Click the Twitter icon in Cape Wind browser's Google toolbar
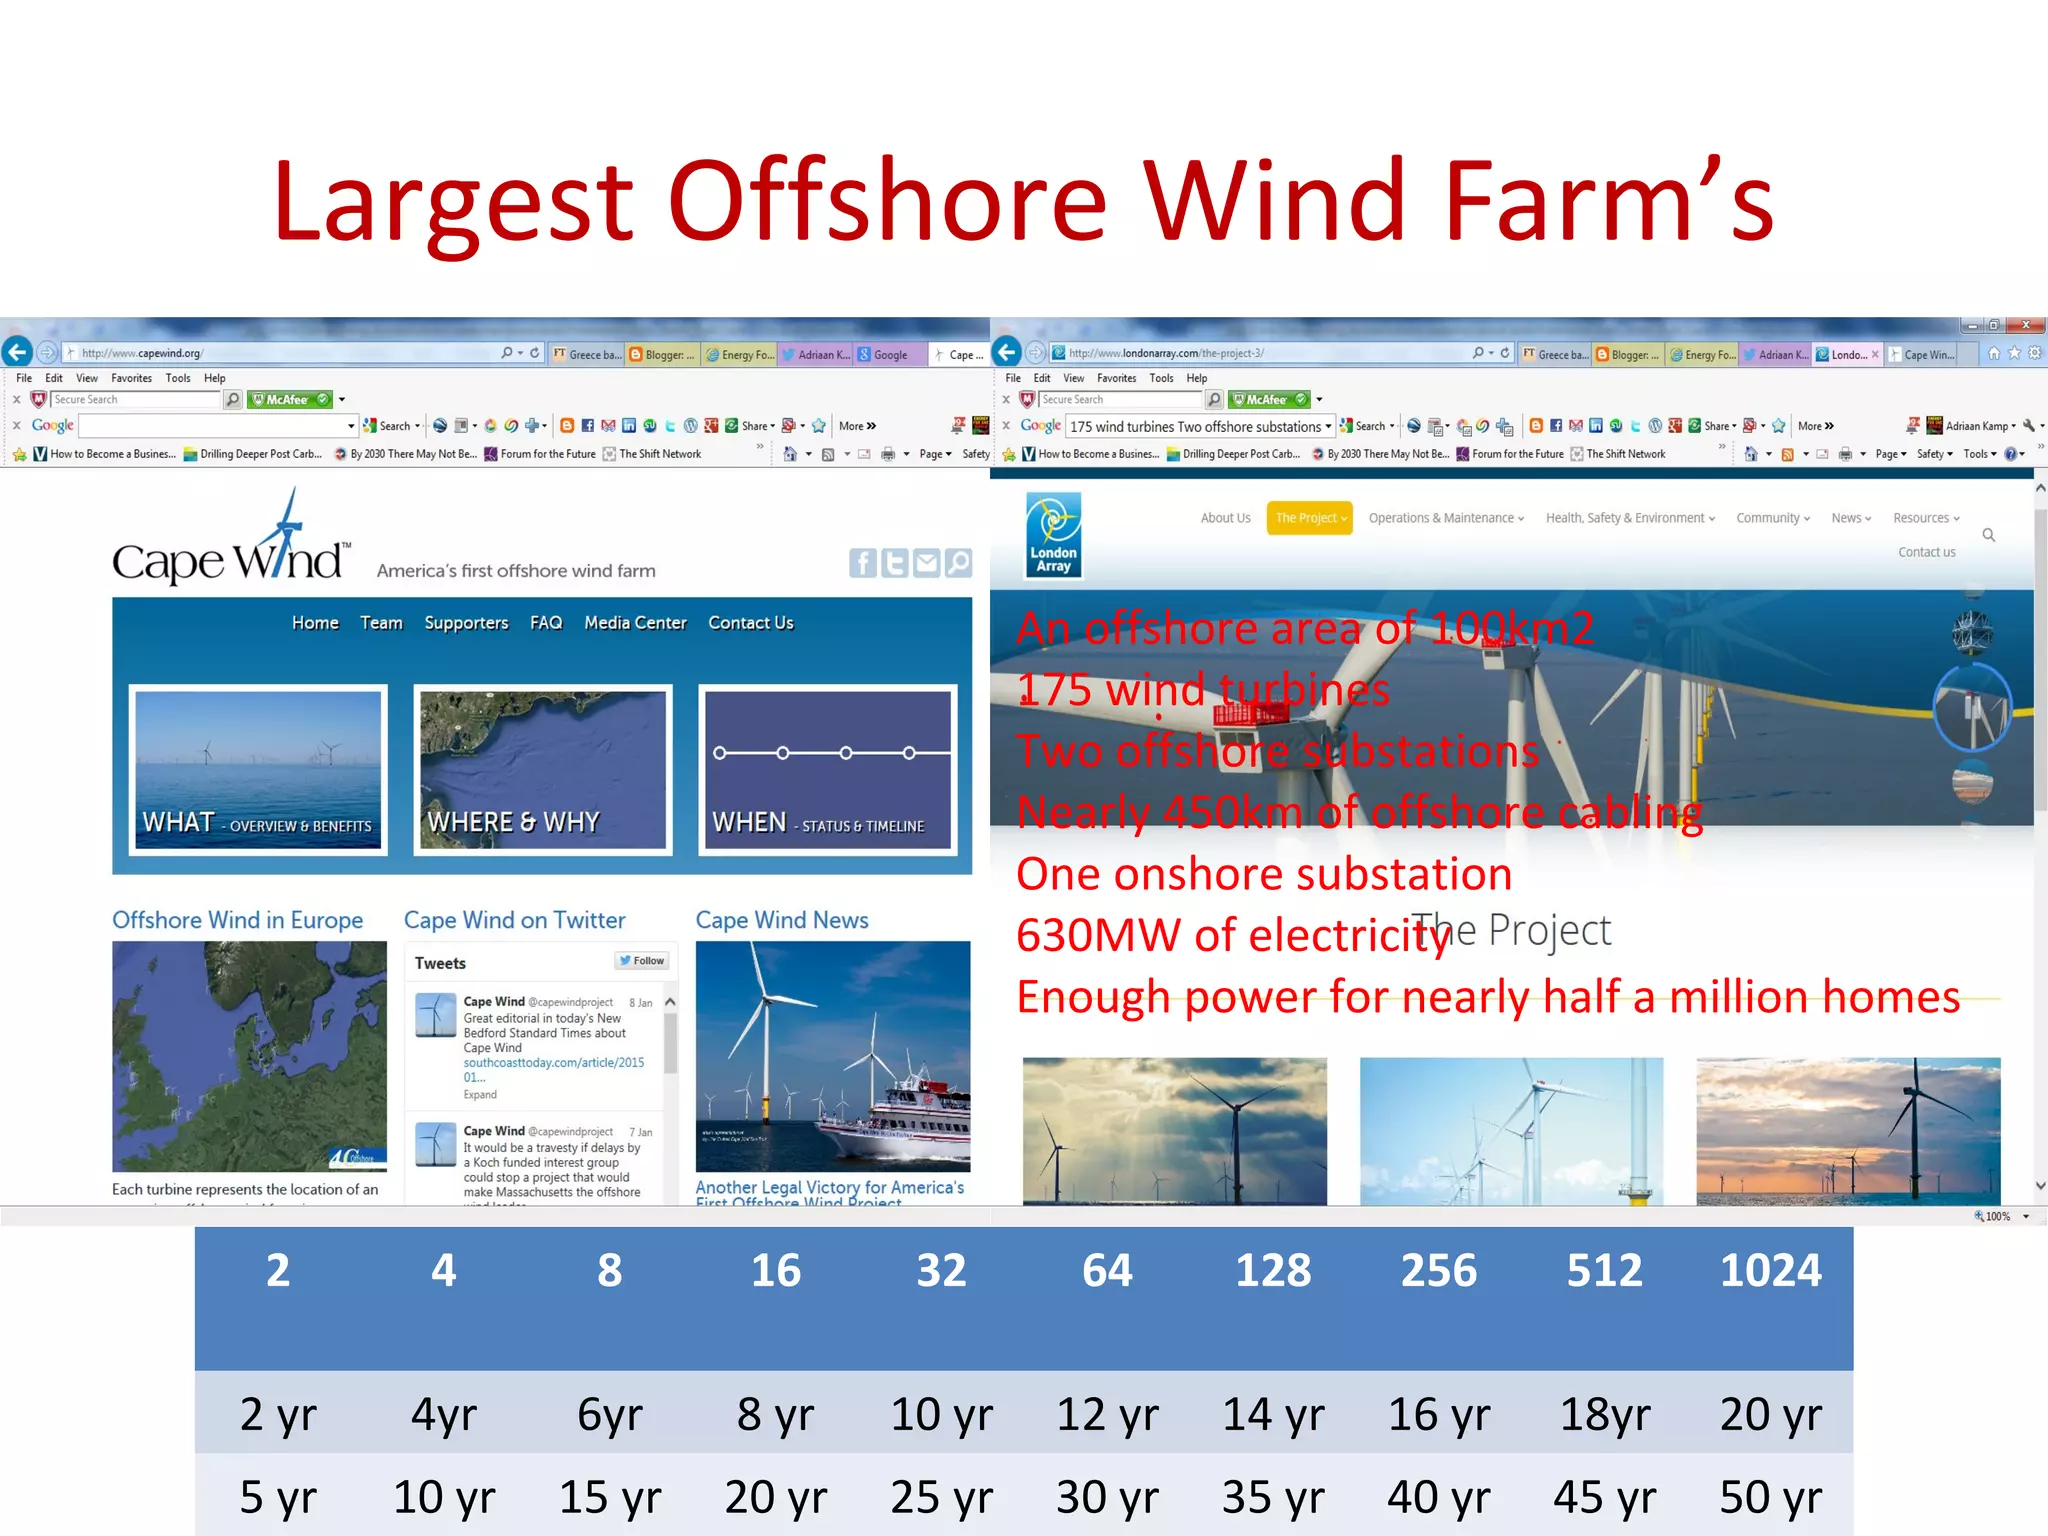The width and height of the screenshot is (2048, 1536). tap(670, 426)
